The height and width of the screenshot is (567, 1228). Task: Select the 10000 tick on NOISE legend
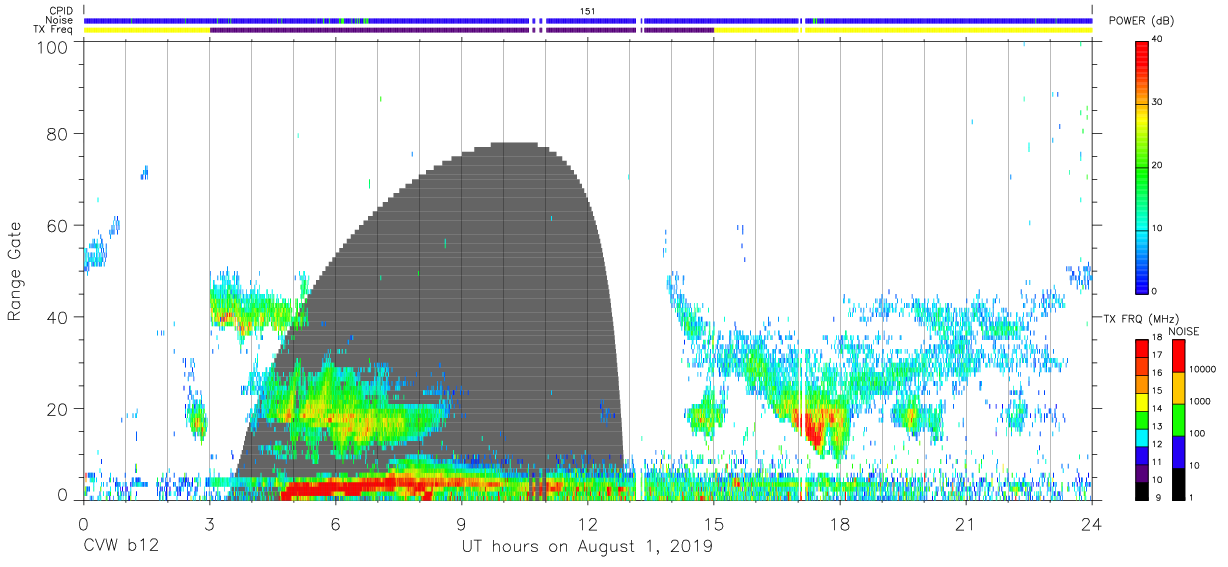point(1202,369)
